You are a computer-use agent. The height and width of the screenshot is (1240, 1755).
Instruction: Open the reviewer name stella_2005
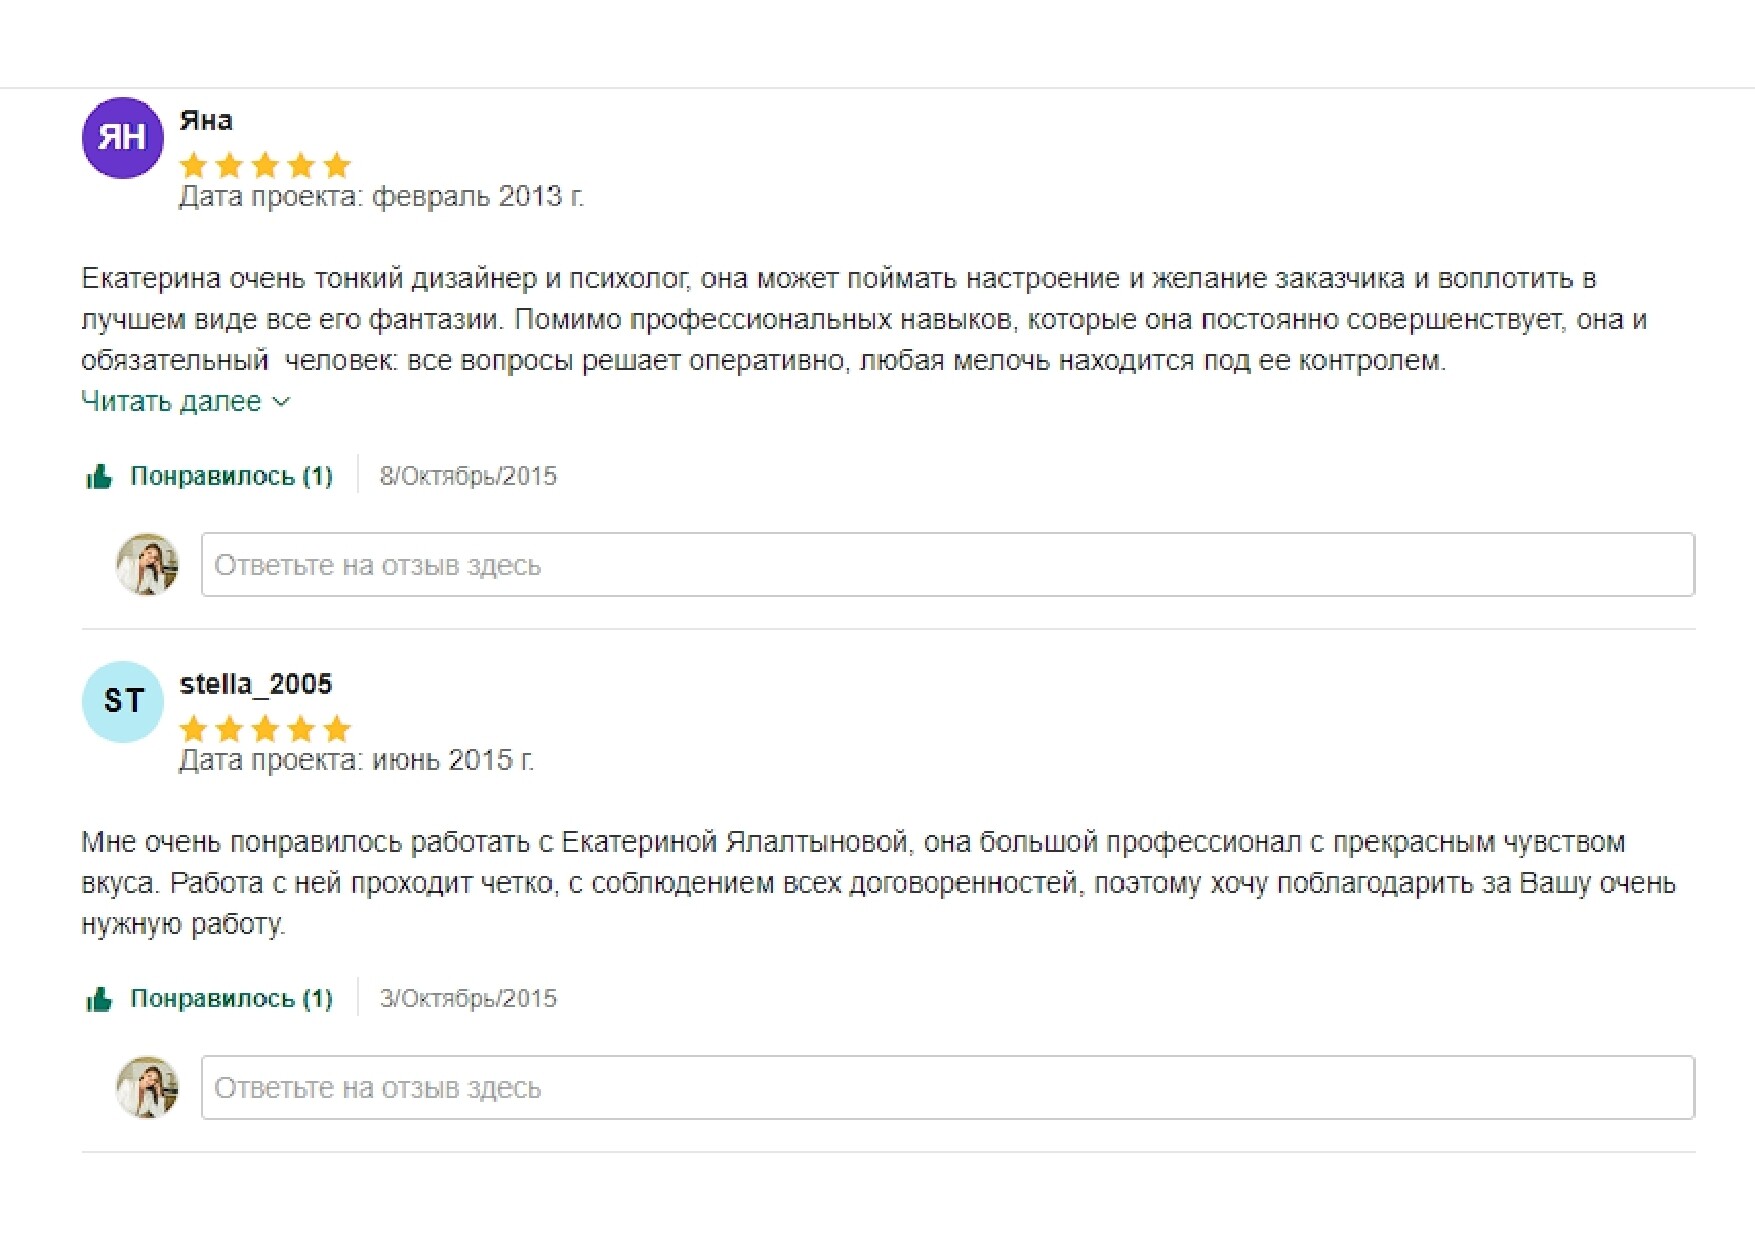coord(256,684)
